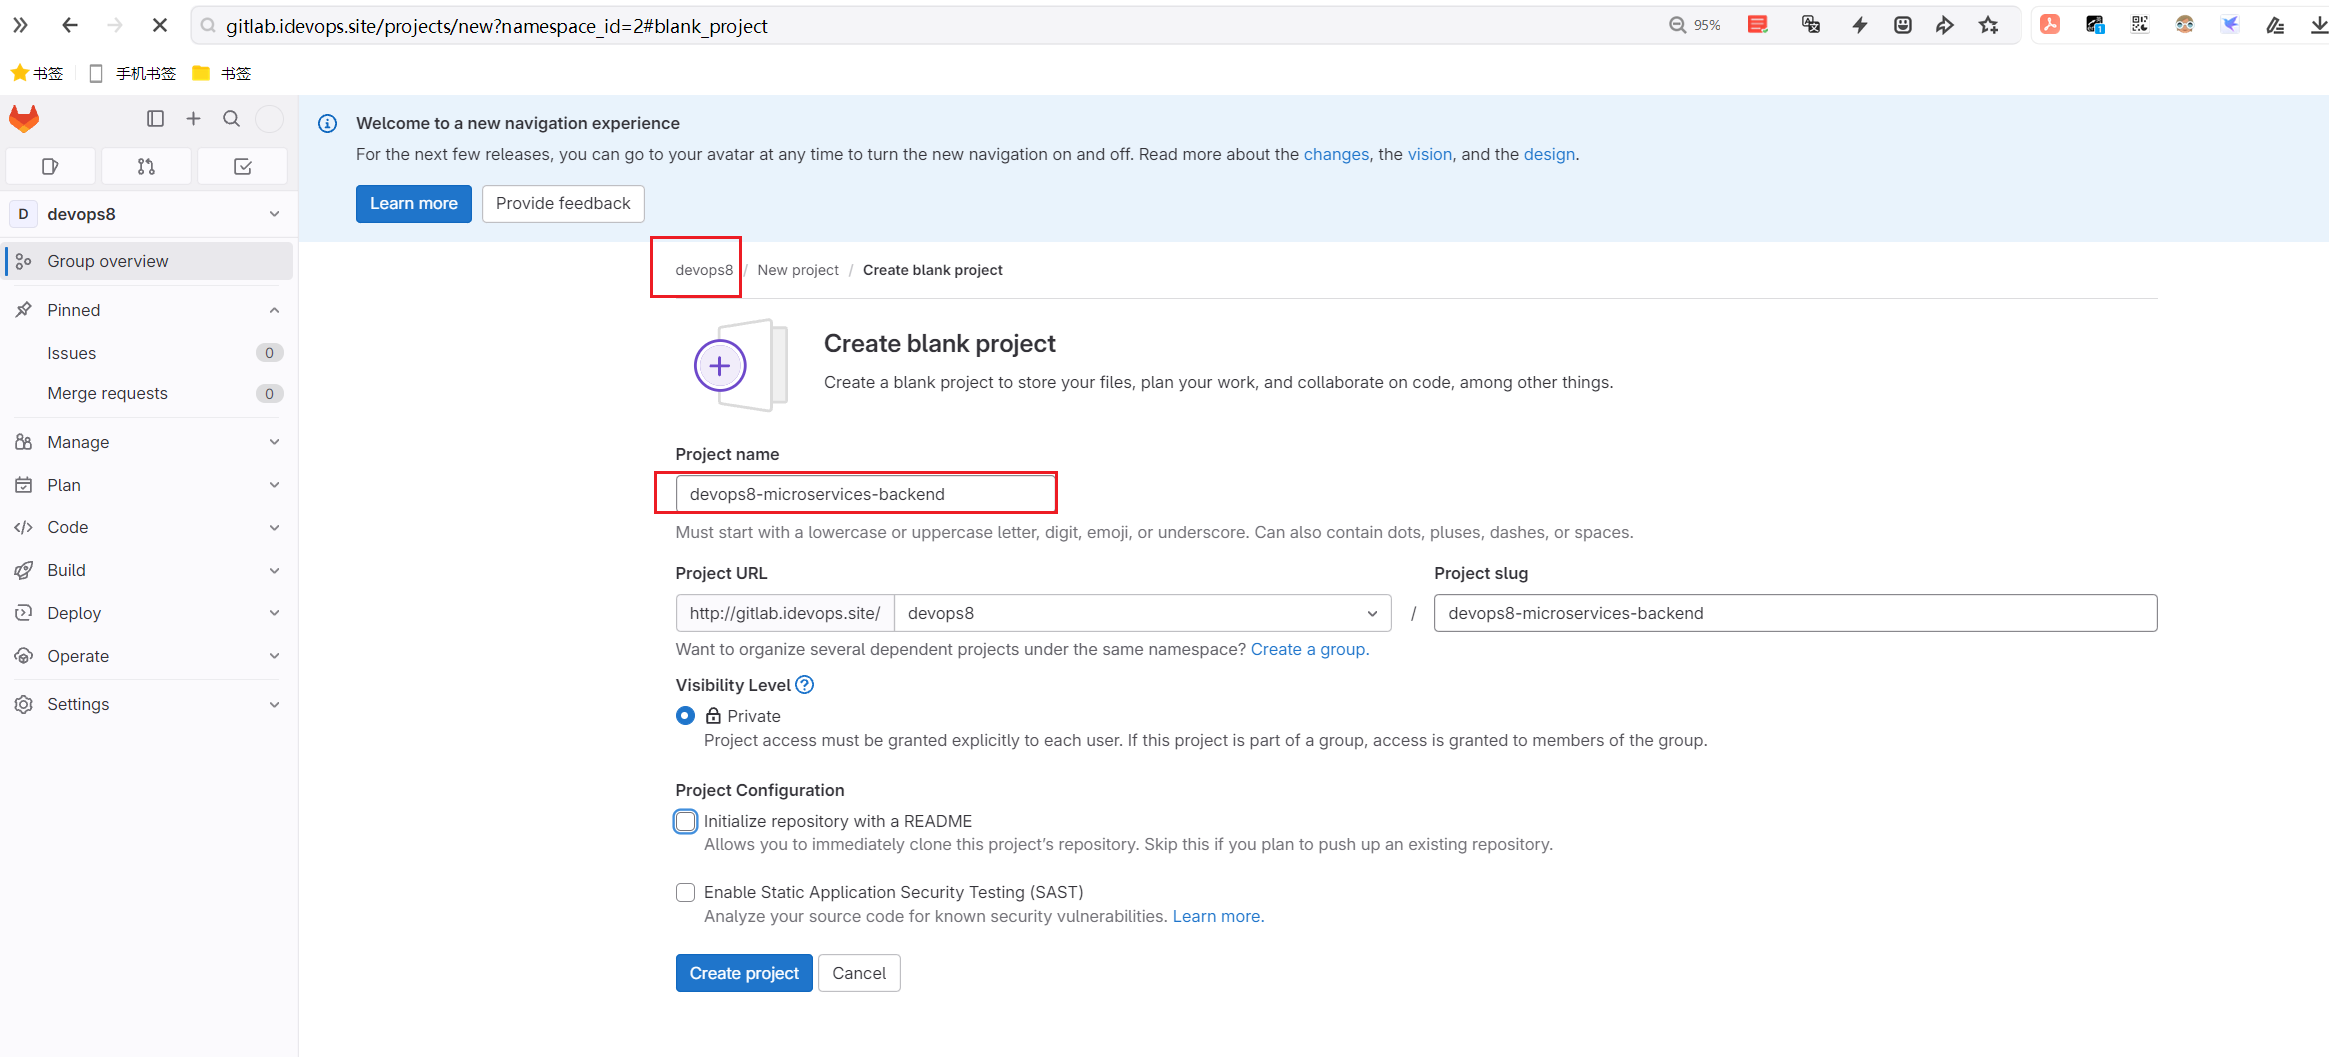The image size is (2329, 1057).
Task: Click the red notes extension icon
Action: [x=1758, y=25]
